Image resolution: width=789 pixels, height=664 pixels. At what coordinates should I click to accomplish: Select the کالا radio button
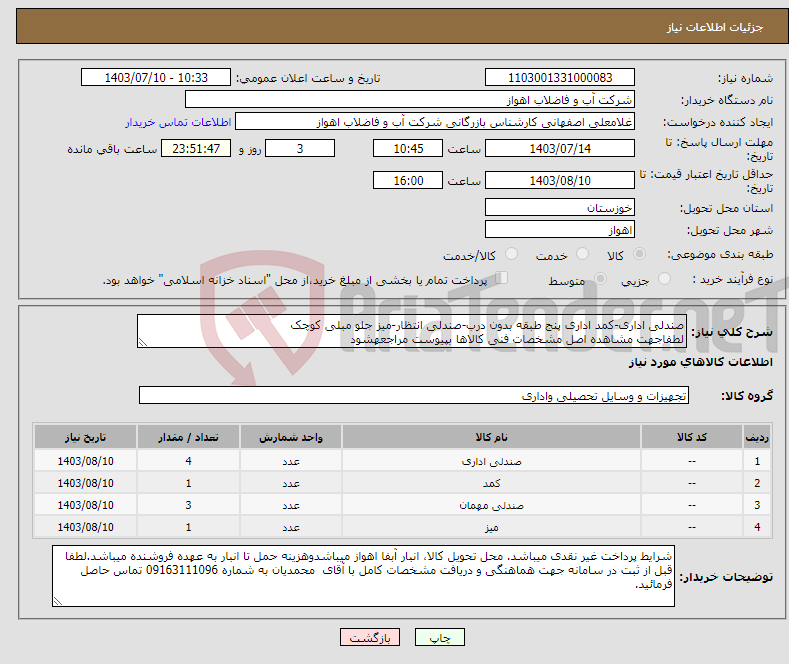(x=639, y=254)
